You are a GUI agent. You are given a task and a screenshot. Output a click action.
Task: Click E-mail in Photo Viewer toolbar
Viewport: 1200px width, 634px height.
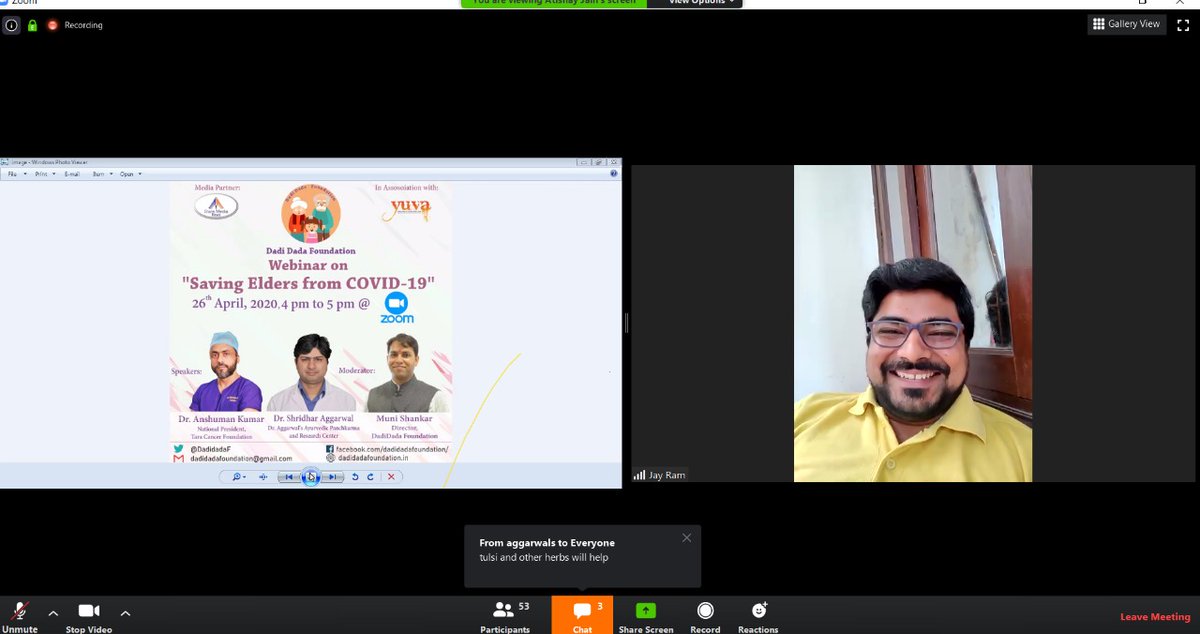click(x=72, y=174)
